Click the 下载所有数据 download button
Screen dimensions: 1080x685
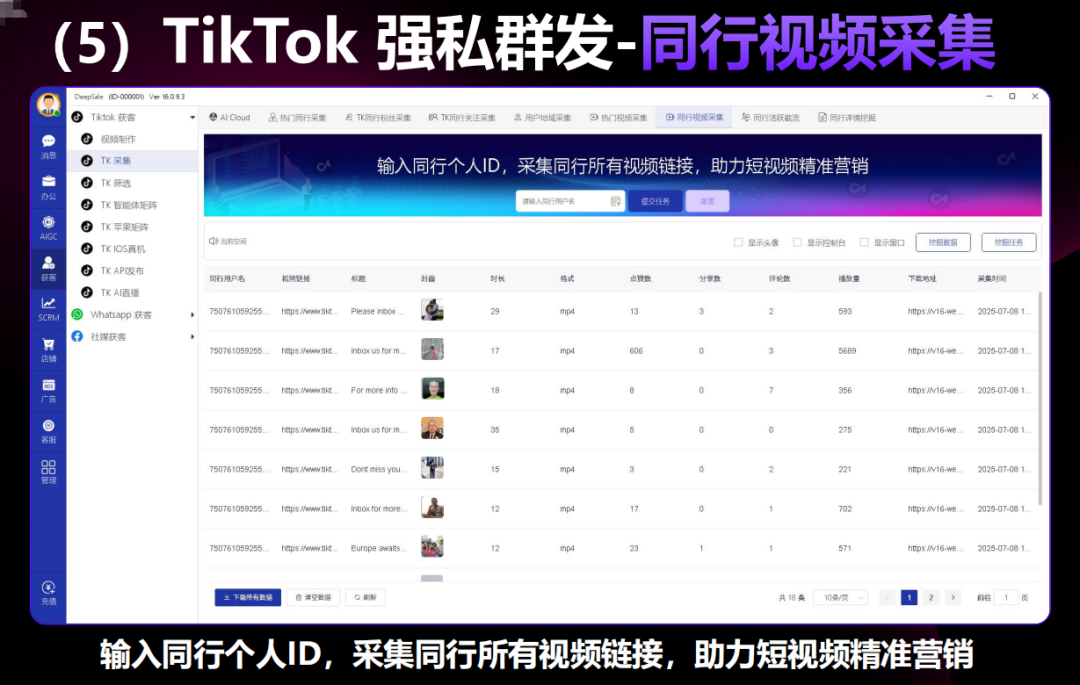pos(248,598)
